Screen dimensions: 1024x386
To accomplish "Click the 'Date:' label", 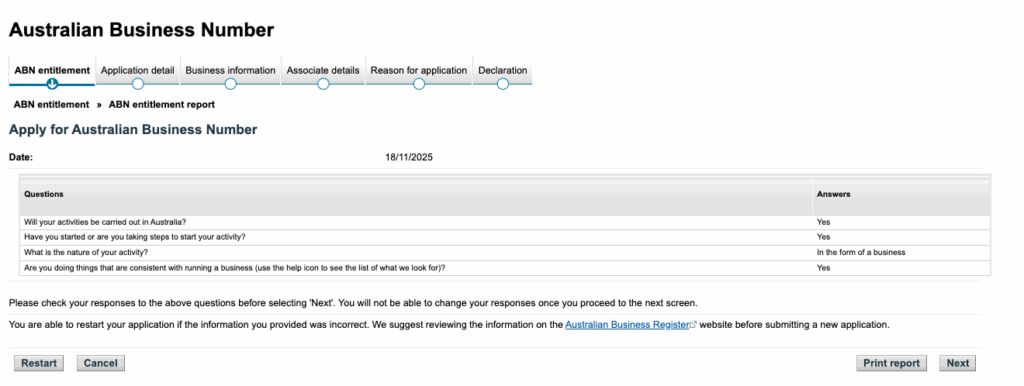I will point(21,157).
